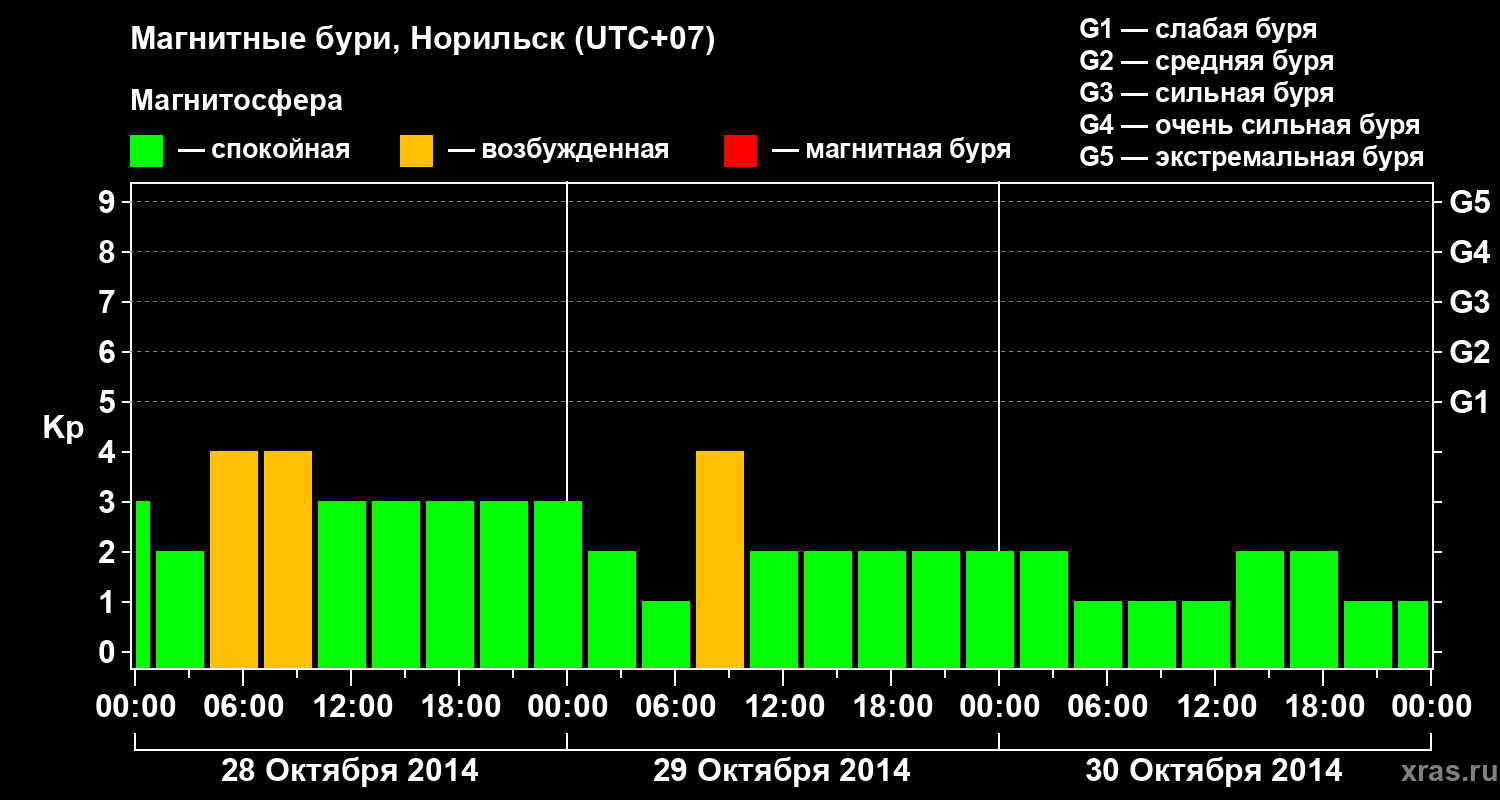Click the "Kp" axis label
This screenshot has width=1500, height=800.
click(x=63, y=429)
